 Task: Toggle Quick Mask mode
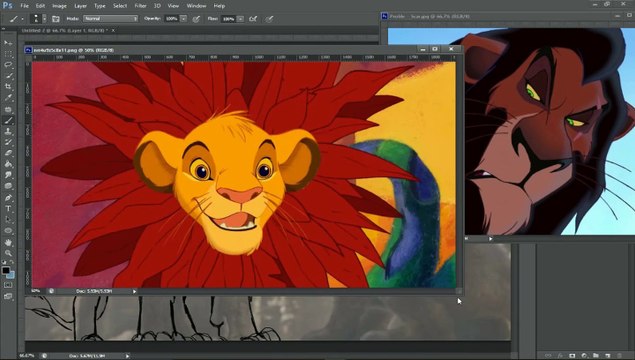click(x=8, y=285)
